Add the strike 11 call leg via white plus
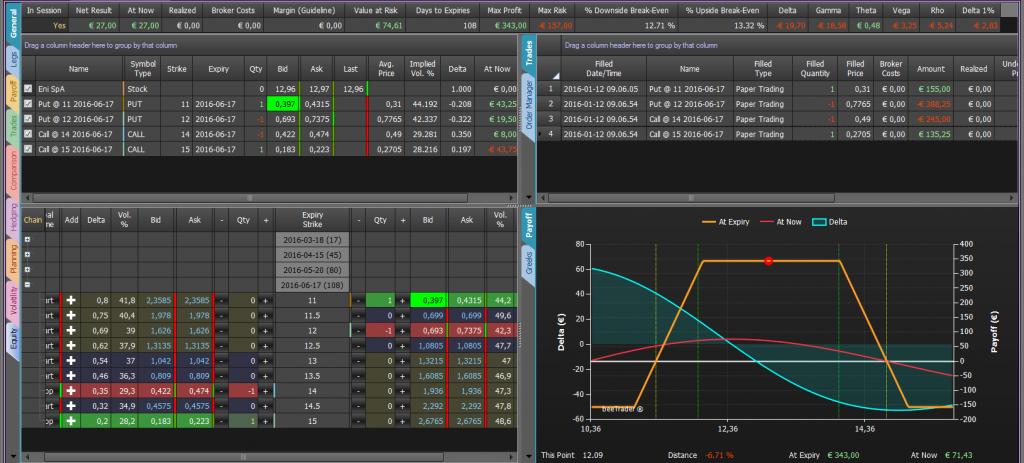The width and height of the screenshot is (1024, 463). point(71,300)
